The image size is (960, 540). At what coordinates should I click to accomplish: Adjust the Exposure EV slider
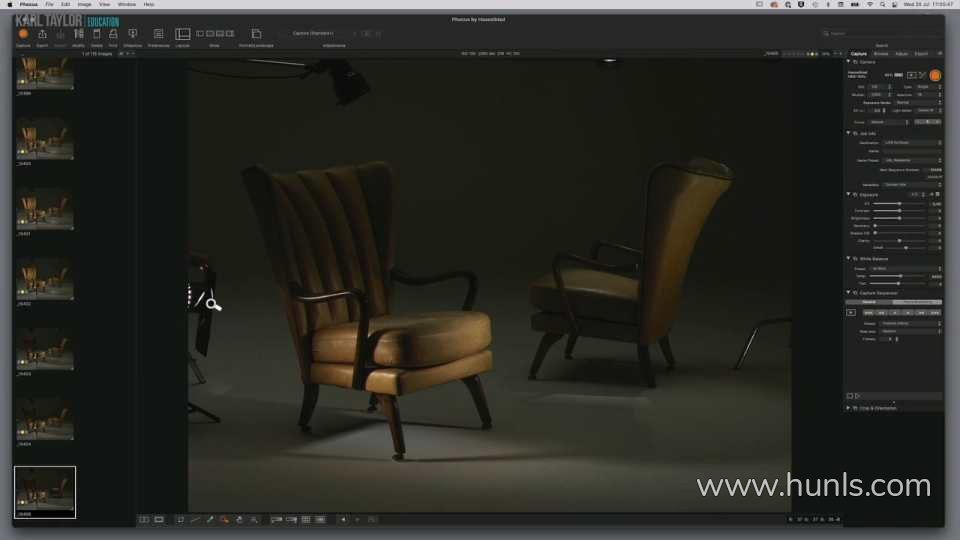click(x=899, y=203)
